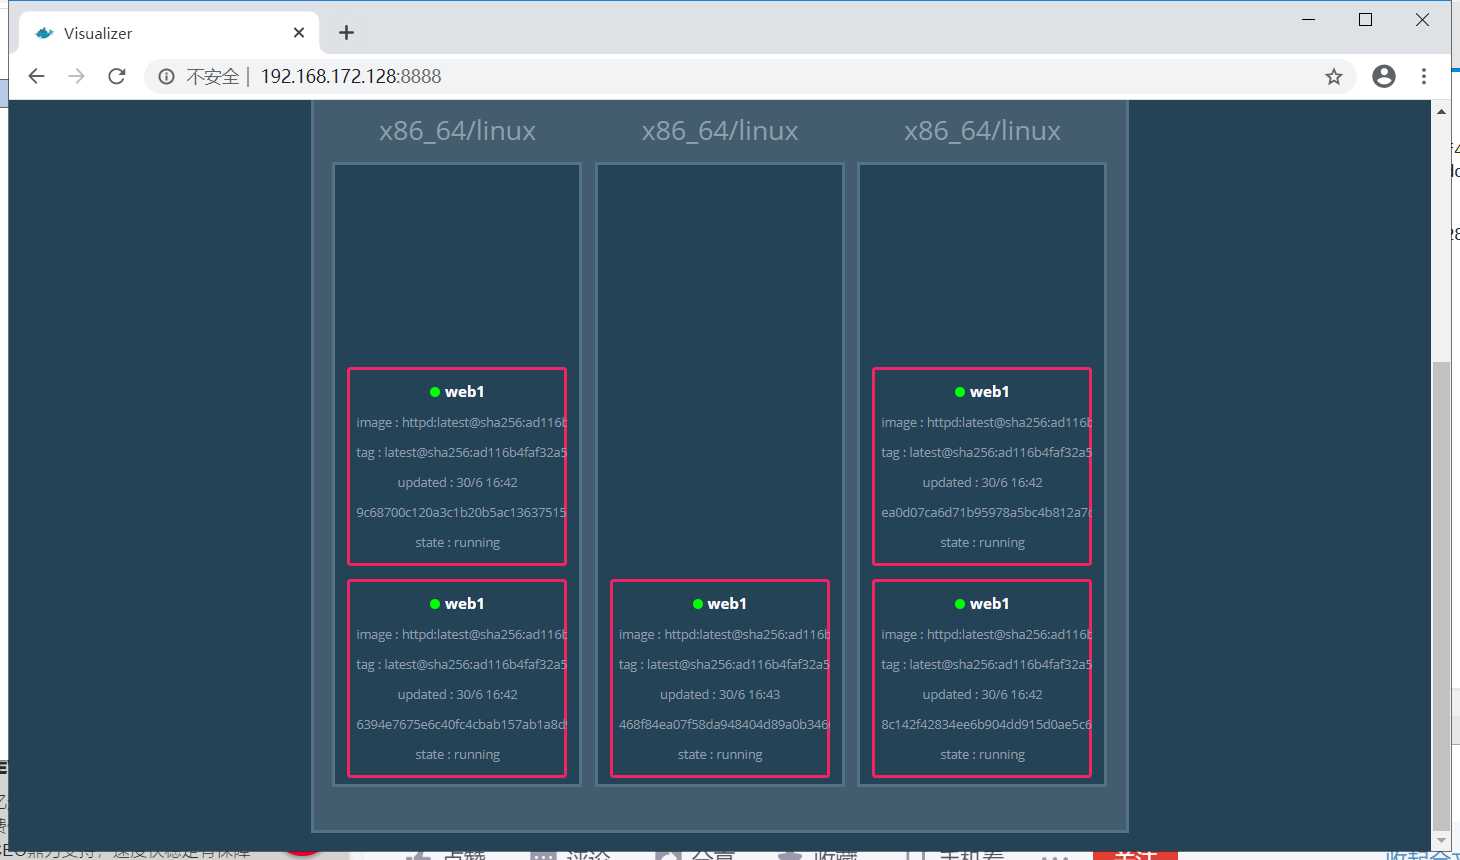
Task: Click green status dot of container 9c68700c120a
Action: coord(435,392)
